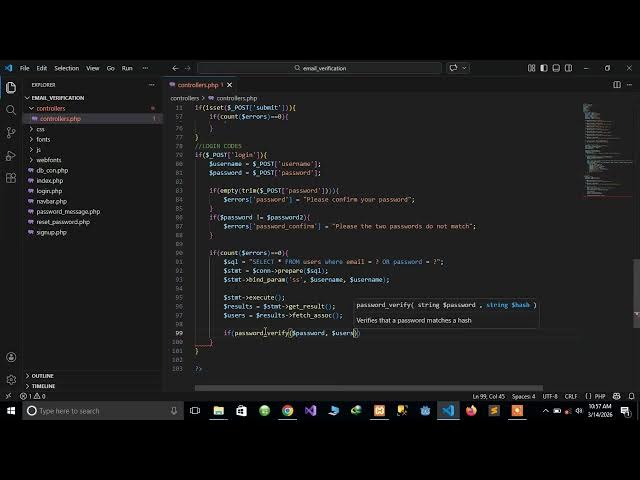Open Google Chrome from the taskbar
The height and width of the screenshot is (480, 640).
tap(287, 411)
